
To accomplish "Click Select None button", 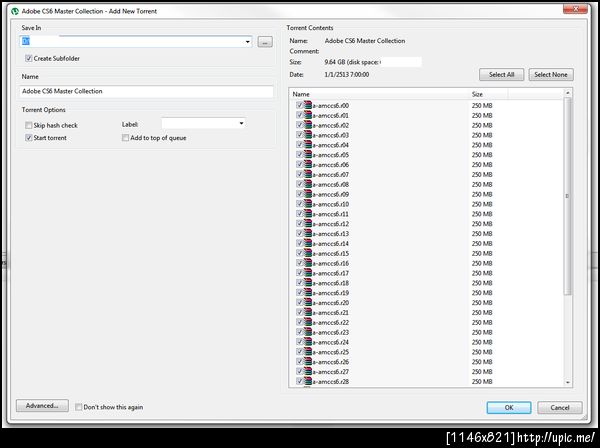I will tap(551, 75).
